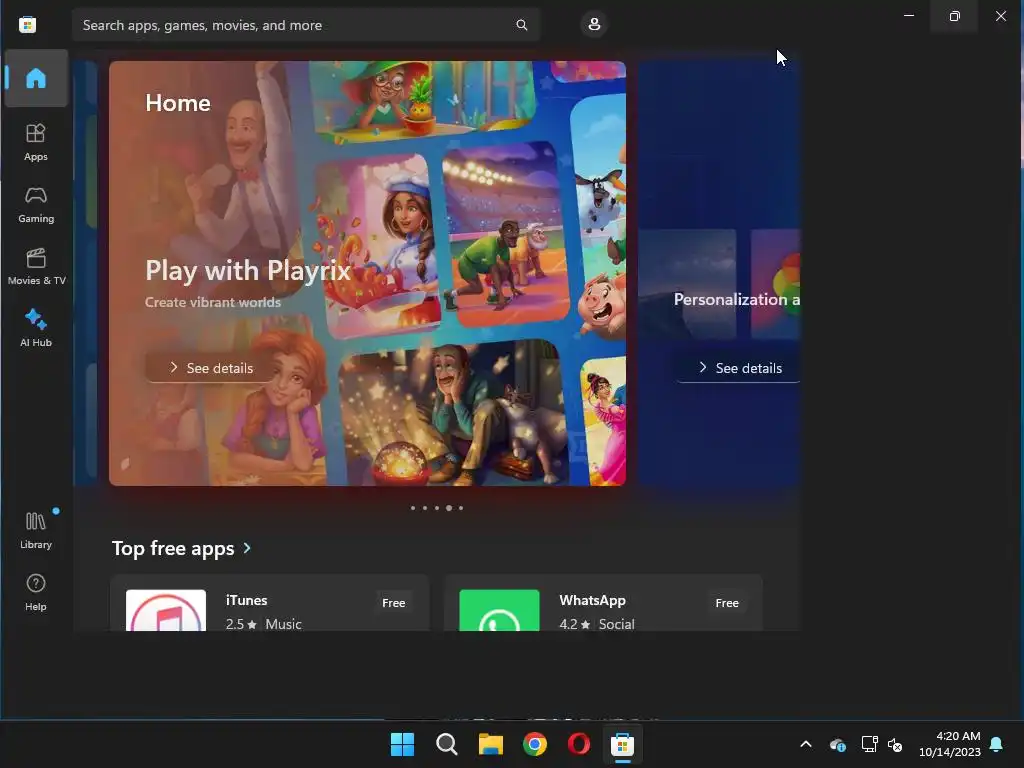Click the search magnifier icon
The width and height of the screenshot is (1024, 768).
[x=521, y=25]
